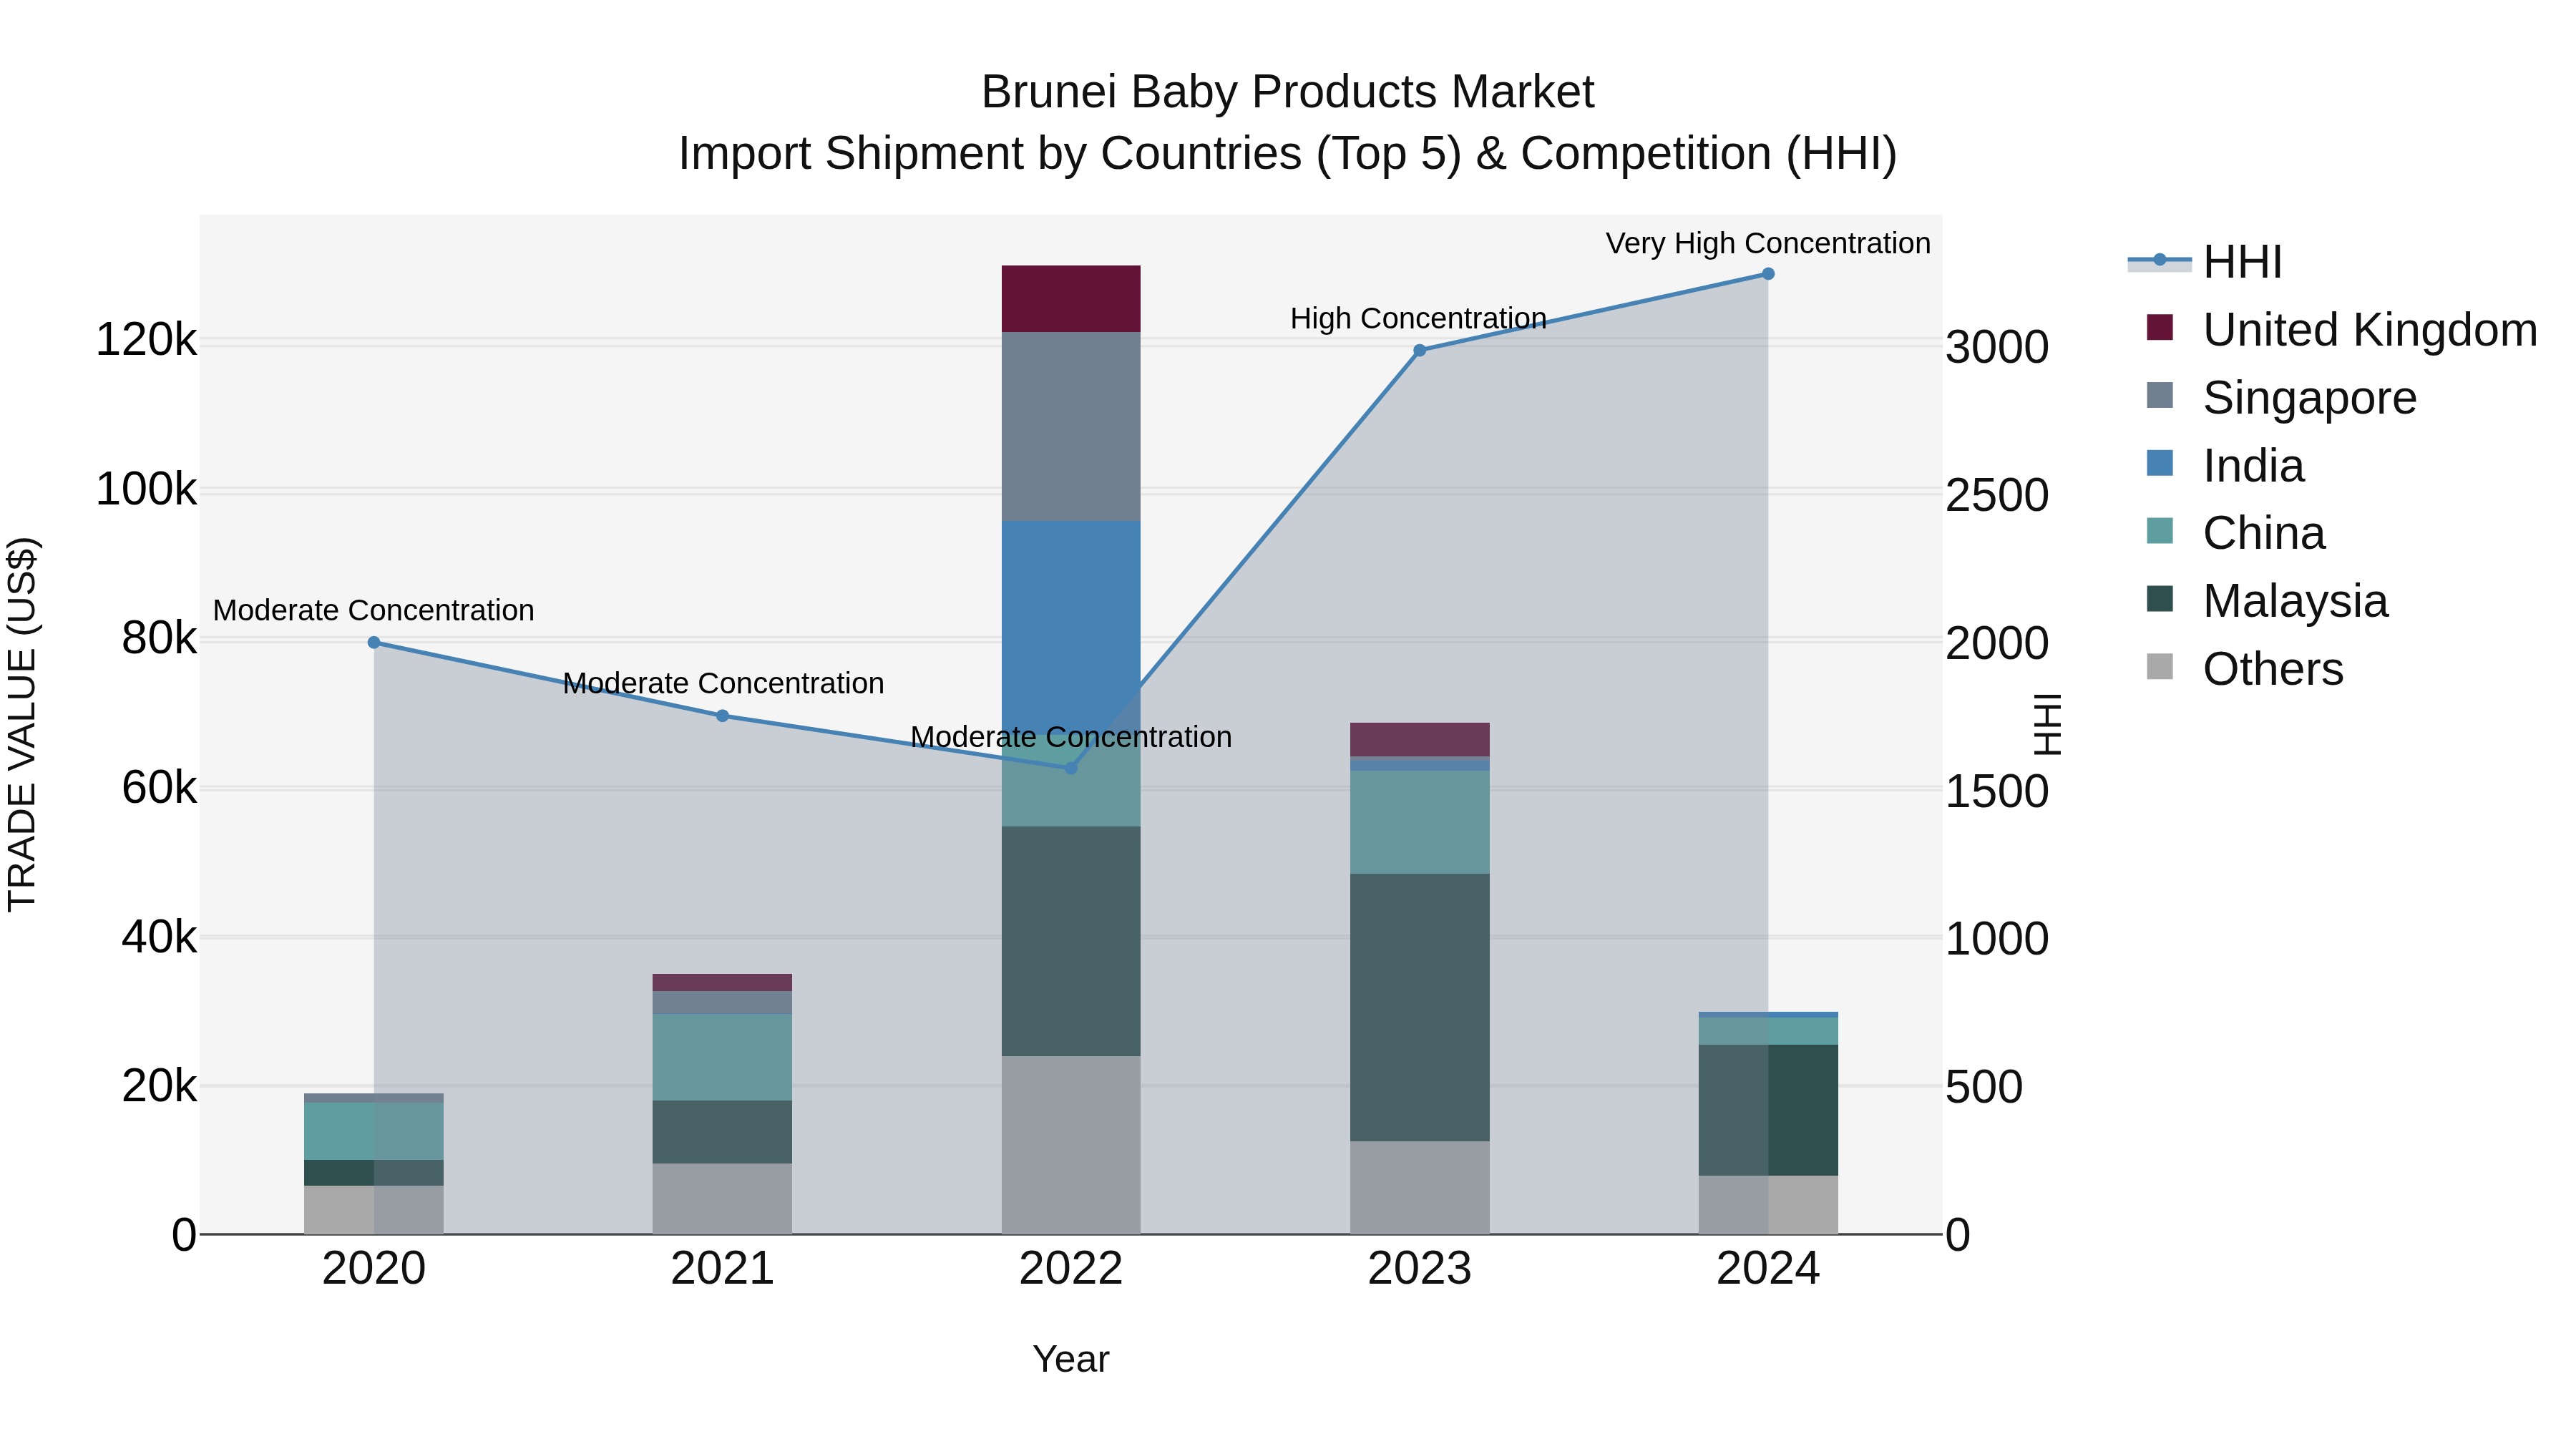Viewport: 2576px width, 1449px height.
Task: Click the 2020 HHI data point
Action: pos(374,643)
